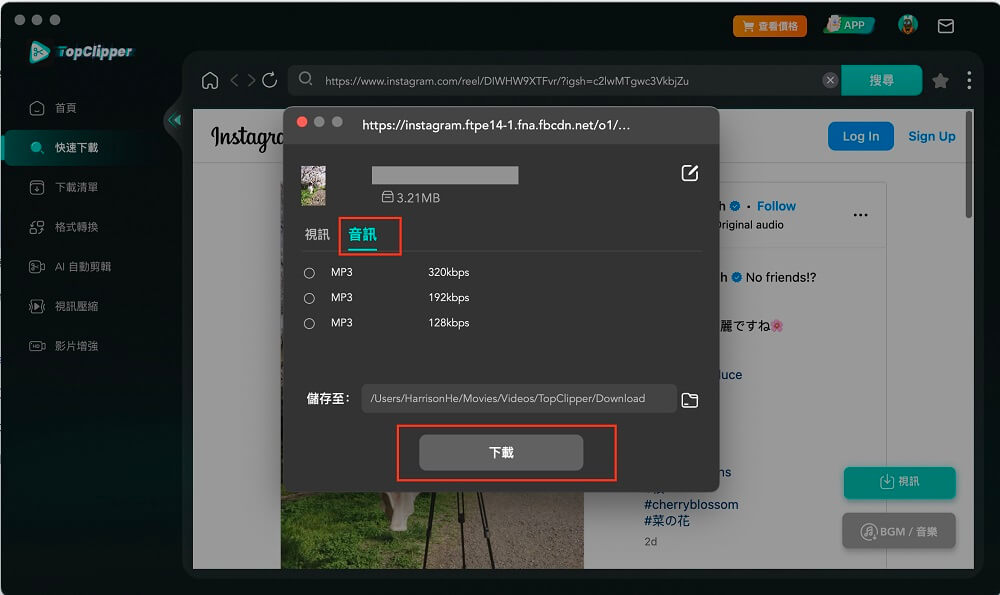Click the TopClipper logo icon
The height and width of the screenshot is (595, 1000).
point(40,52)
